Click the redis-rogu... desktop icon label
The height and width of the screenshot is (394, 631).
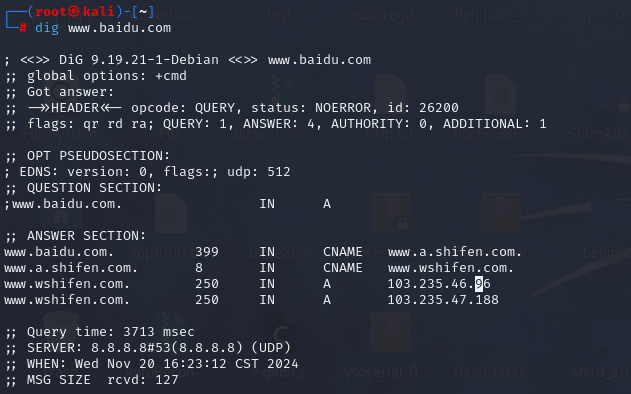(386, 15)
